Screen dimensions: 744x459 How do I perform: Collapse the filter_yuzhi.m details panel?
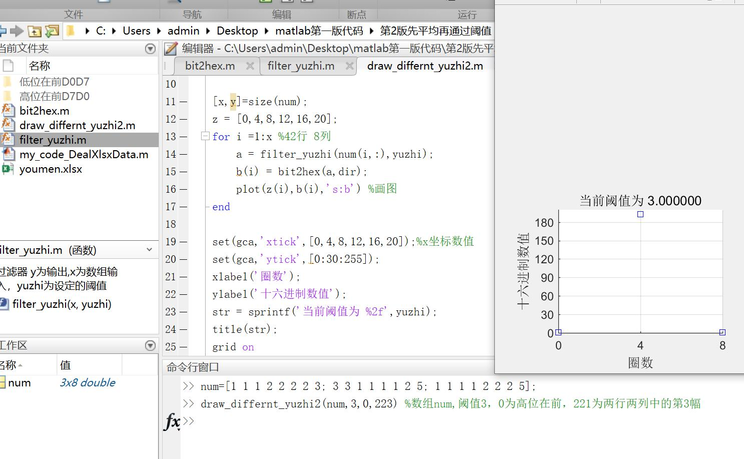tap(149, 250)
